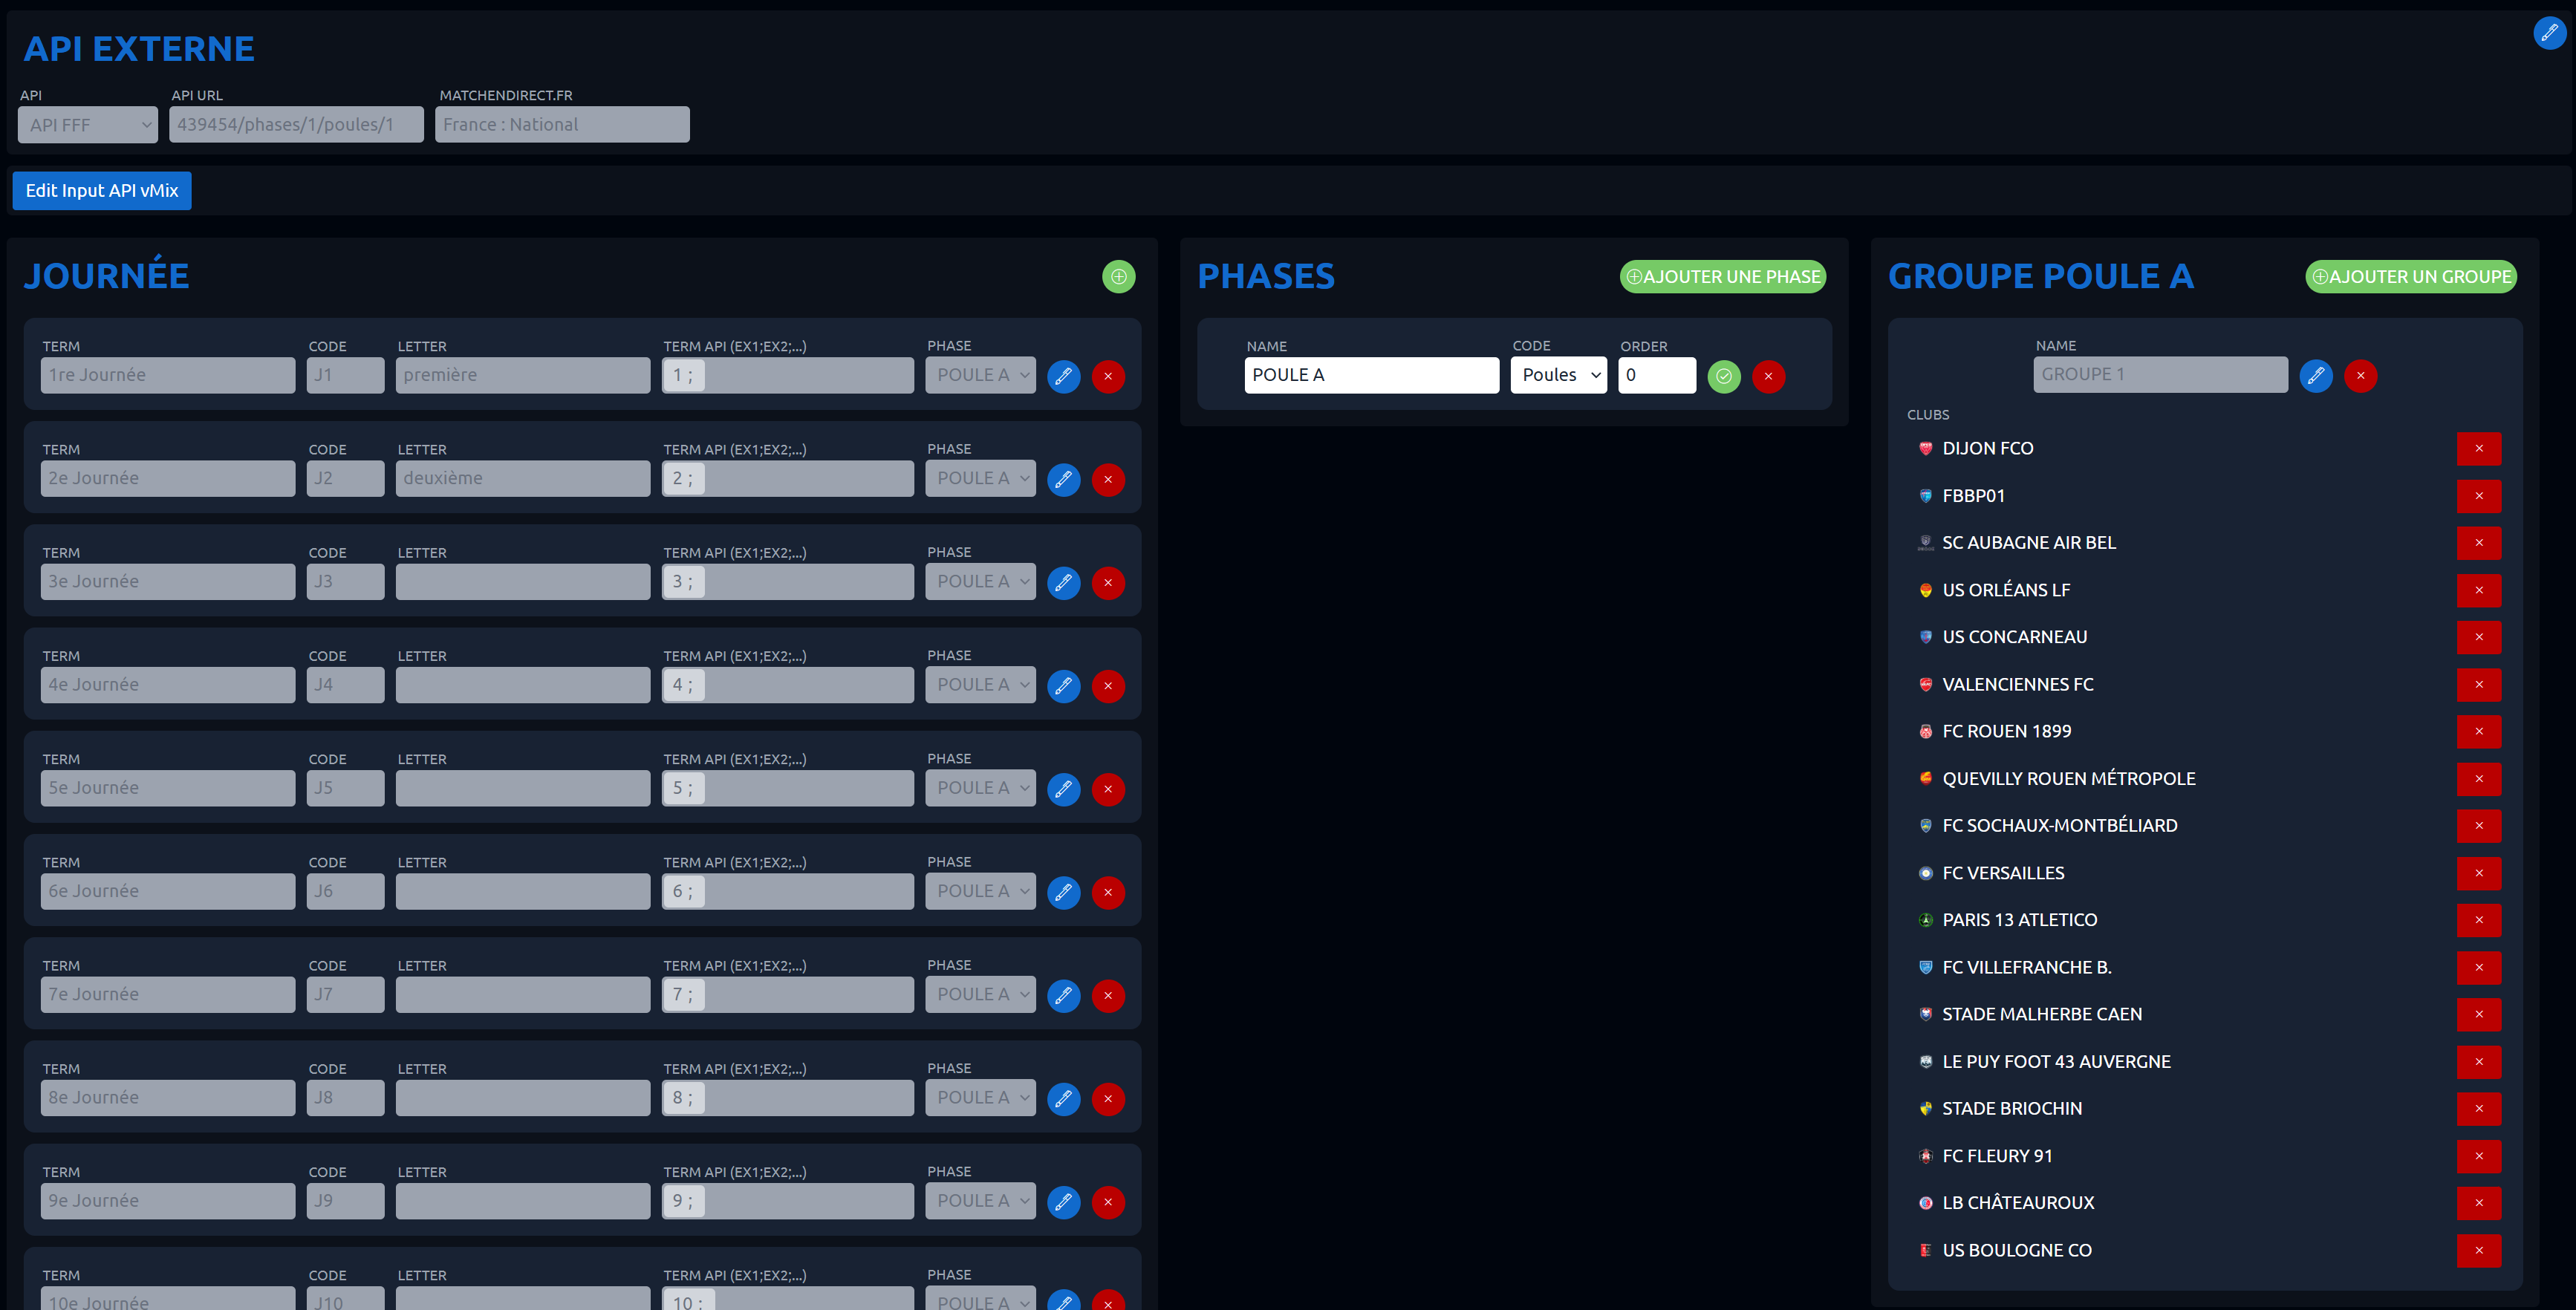Viewport: 2576px width, 1310px height.
Task: Remove US BOULOGNE CO from the clubs list
Action: pos(2479,1250)
